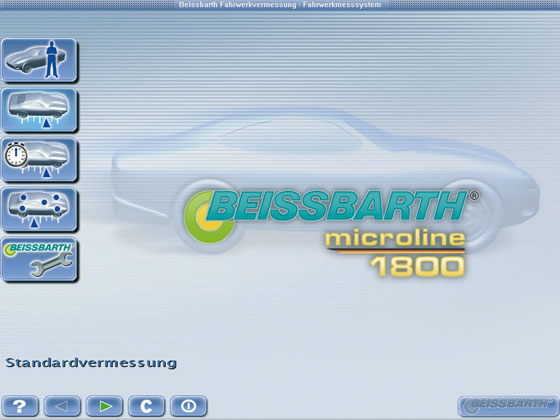Open the car with blue measuring points icon

(x=39, y=209)
